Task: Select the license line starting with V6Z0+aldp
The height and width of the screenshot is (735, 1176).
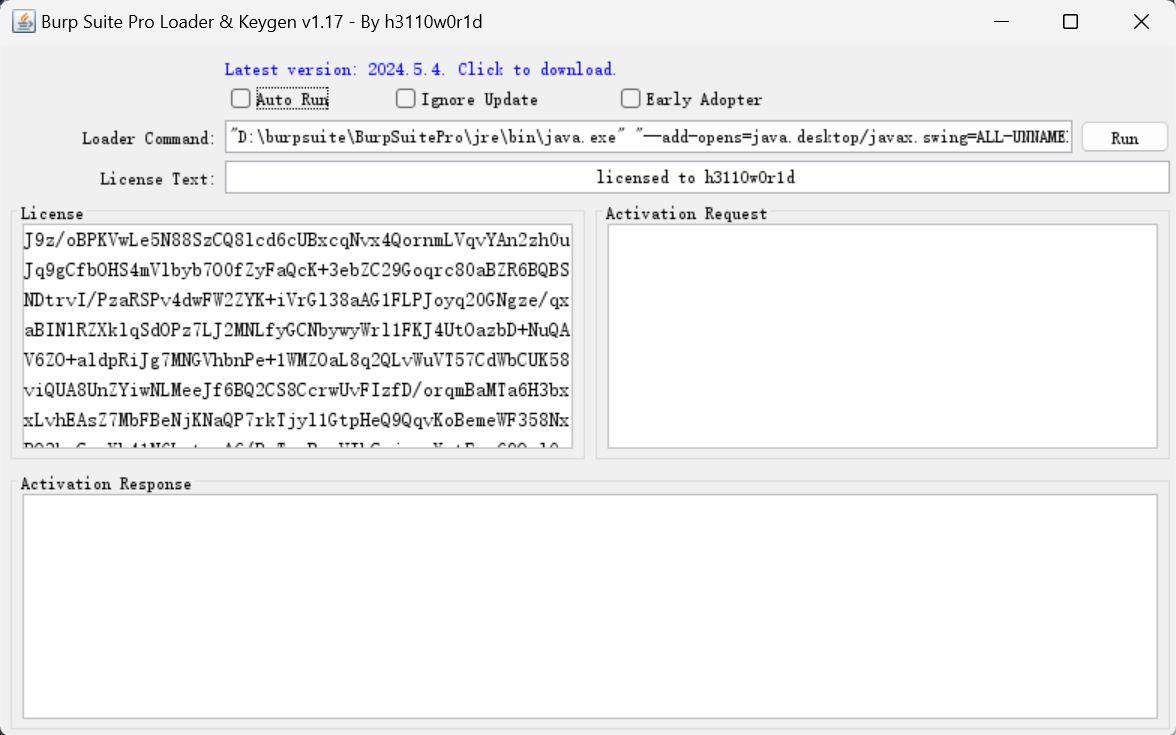Action: point(297,360)
